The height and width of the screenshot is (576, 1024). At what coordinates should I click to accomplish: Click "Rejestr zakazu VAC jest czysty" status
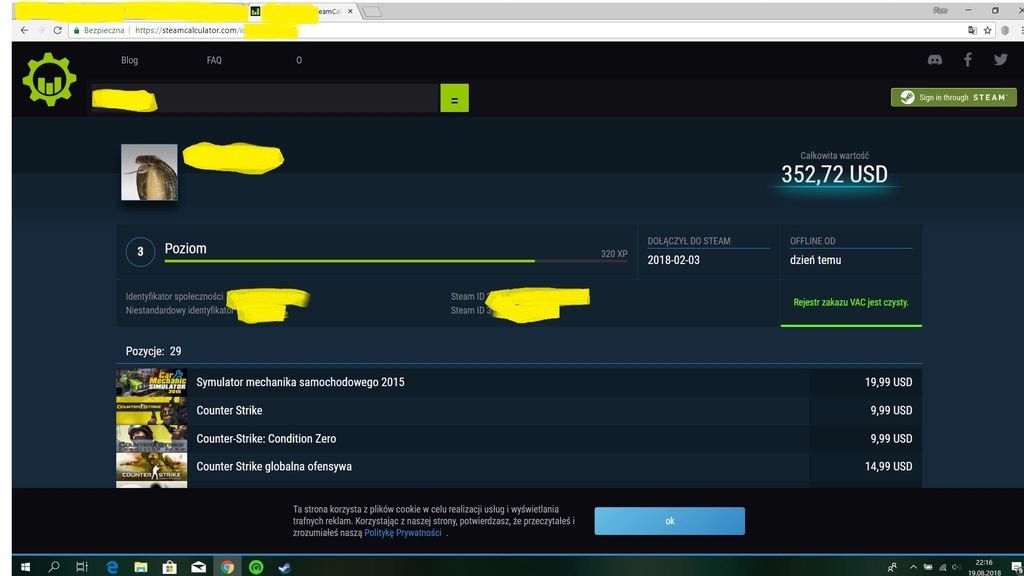(851, 302)
